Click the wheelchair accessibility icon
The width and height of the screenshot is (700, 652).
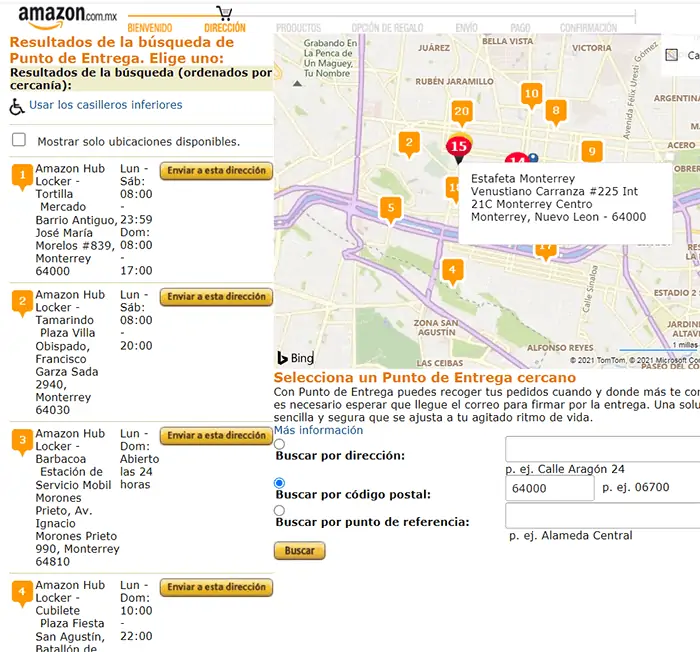coord(17,106)
